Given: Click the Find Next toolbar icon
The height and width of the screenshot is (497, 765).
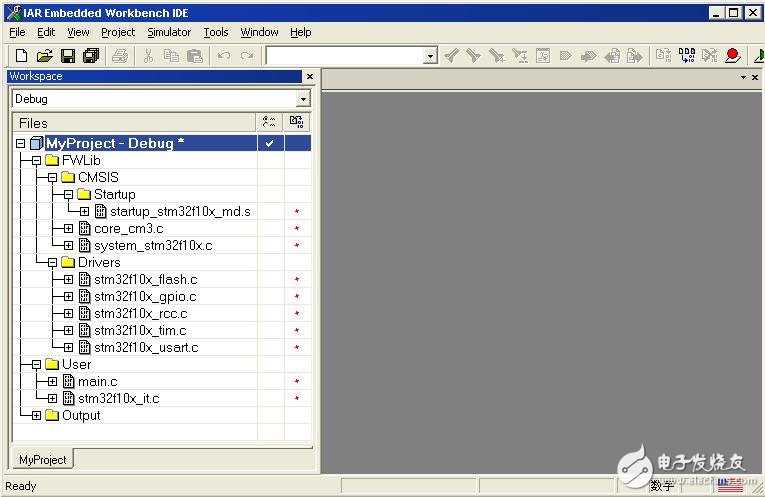Looking at the screenshot, I should pos(473,56).
